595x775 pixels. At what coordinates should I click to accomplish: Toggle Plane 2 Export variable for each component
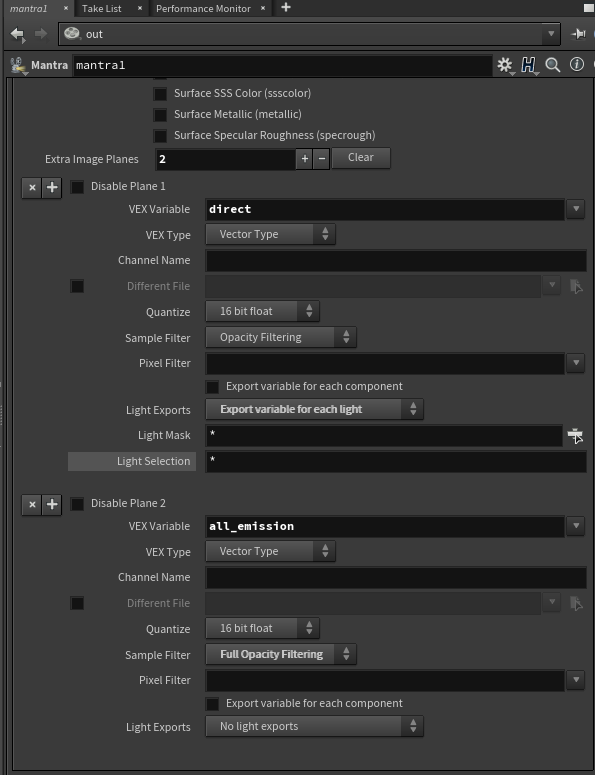pyautogui.click(x=212, y=704)
